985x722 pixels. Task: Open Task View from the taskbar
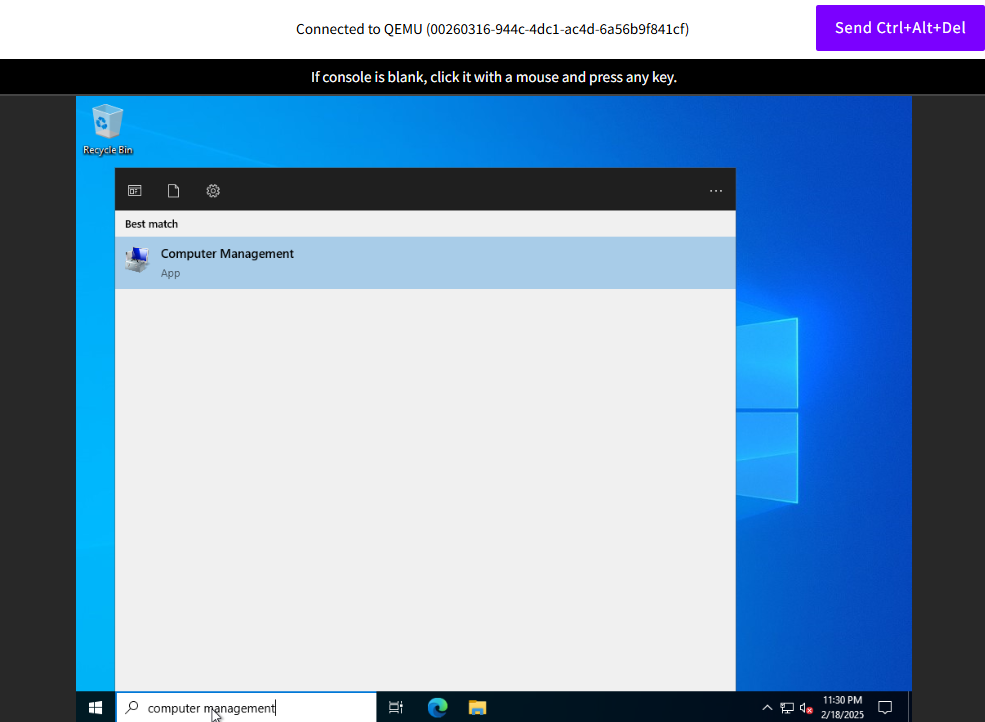pos(396,708)
